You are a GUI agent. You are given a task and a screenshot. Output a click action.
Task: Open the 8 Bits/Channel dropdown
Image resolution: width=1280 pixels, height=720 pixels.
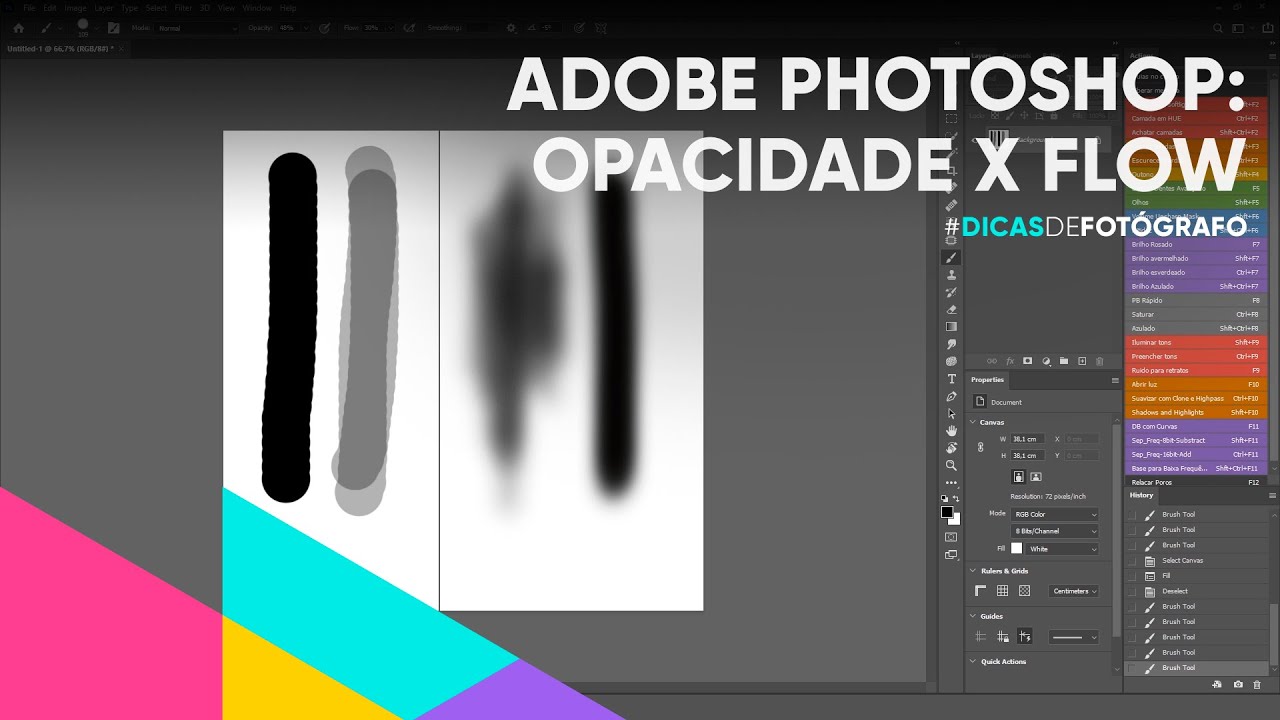[x=1055, y=531]
